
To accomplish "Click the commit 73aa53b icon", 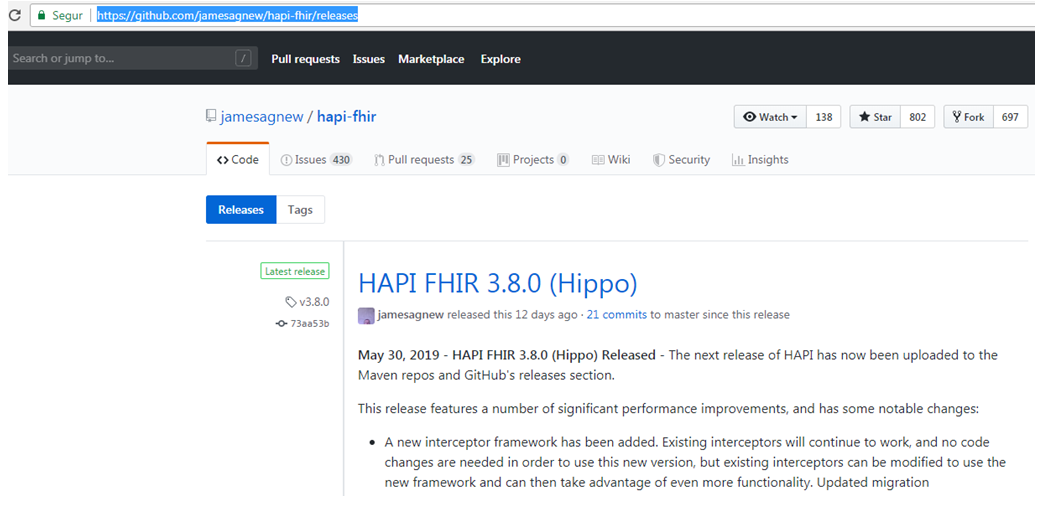I will pyautogui.click(x=282, y=324).
